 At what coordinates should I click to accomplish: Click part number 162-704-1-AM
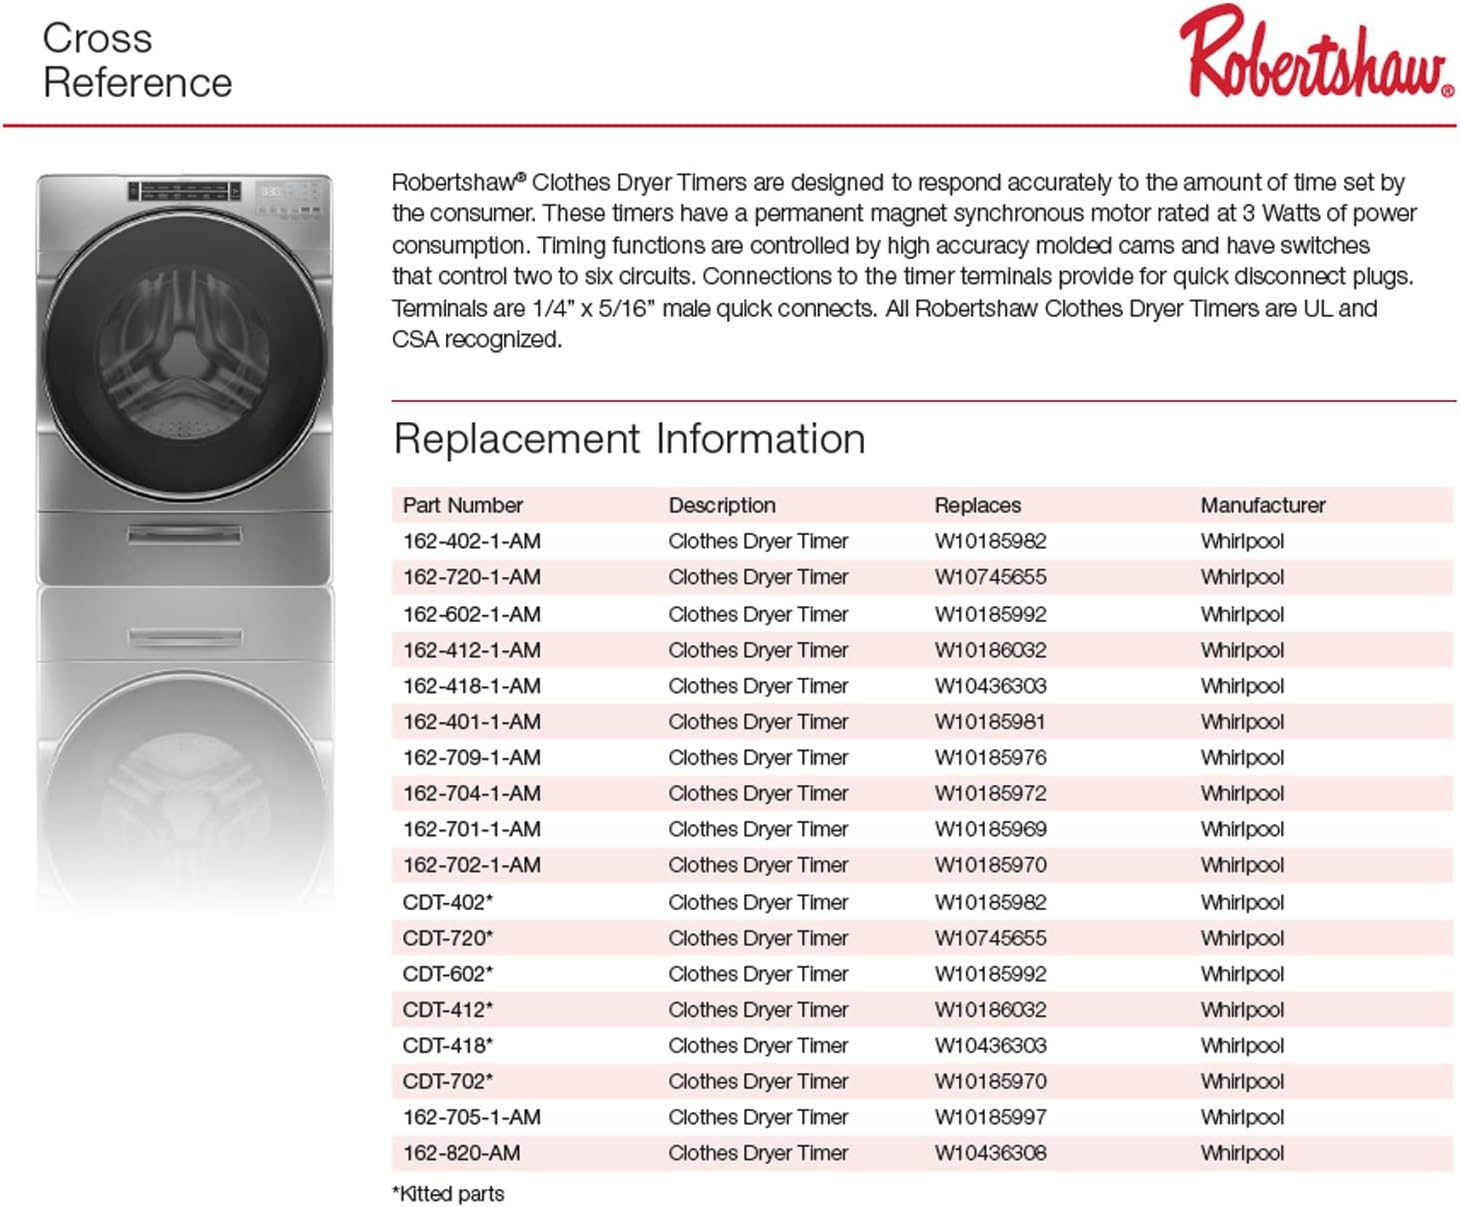coord(472,793)
